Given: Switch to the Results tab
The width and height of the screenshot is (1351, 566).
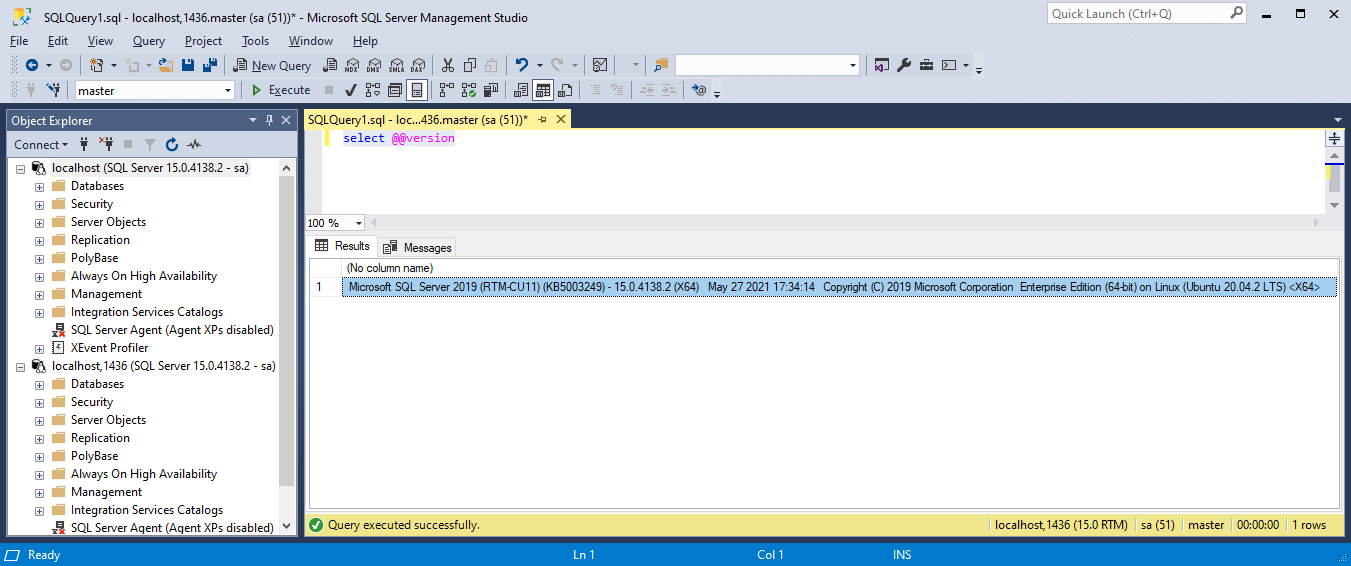Looking at the screenshot, I should [x=342, y=246].
